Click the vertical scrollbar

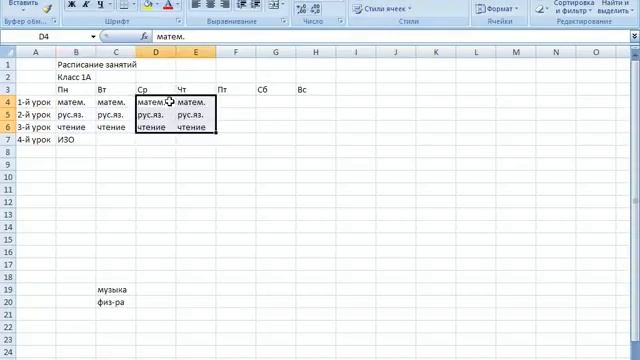(635, 200)
